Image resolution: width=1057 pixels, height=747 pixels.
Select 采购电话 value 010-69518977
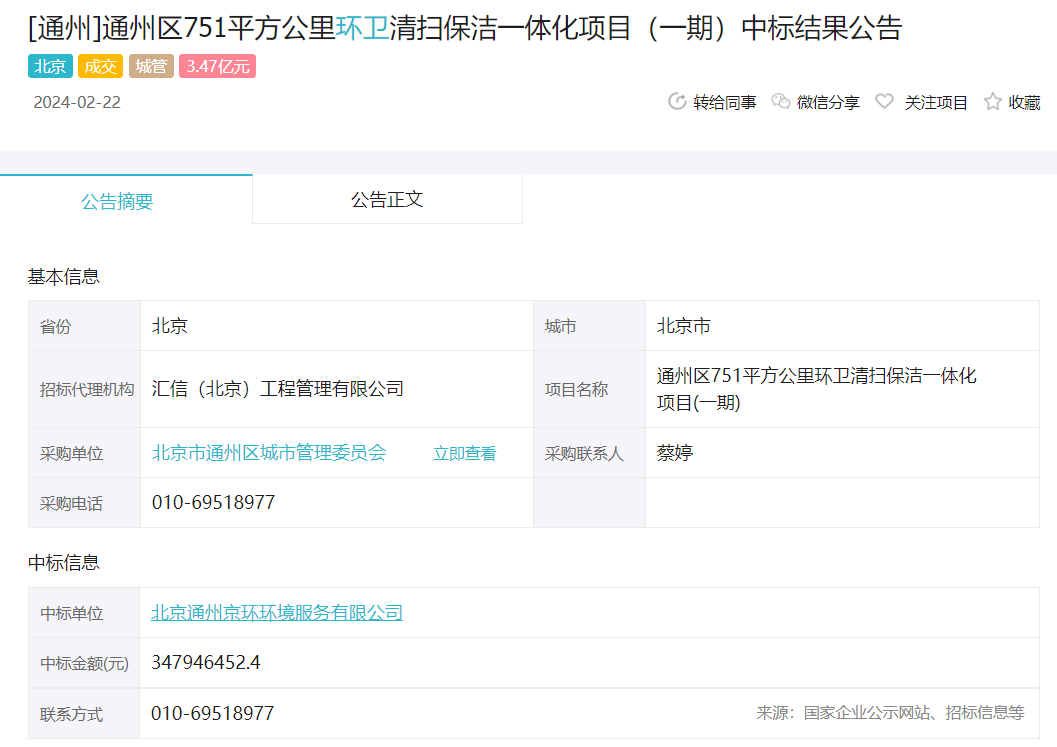pos(214,502)
